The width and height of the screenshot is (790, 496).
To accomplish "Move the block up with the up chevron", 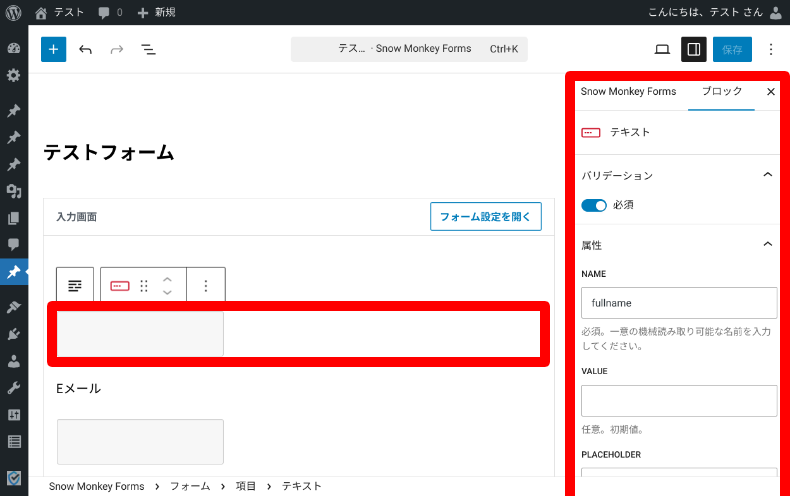I will tap(167, 279).
